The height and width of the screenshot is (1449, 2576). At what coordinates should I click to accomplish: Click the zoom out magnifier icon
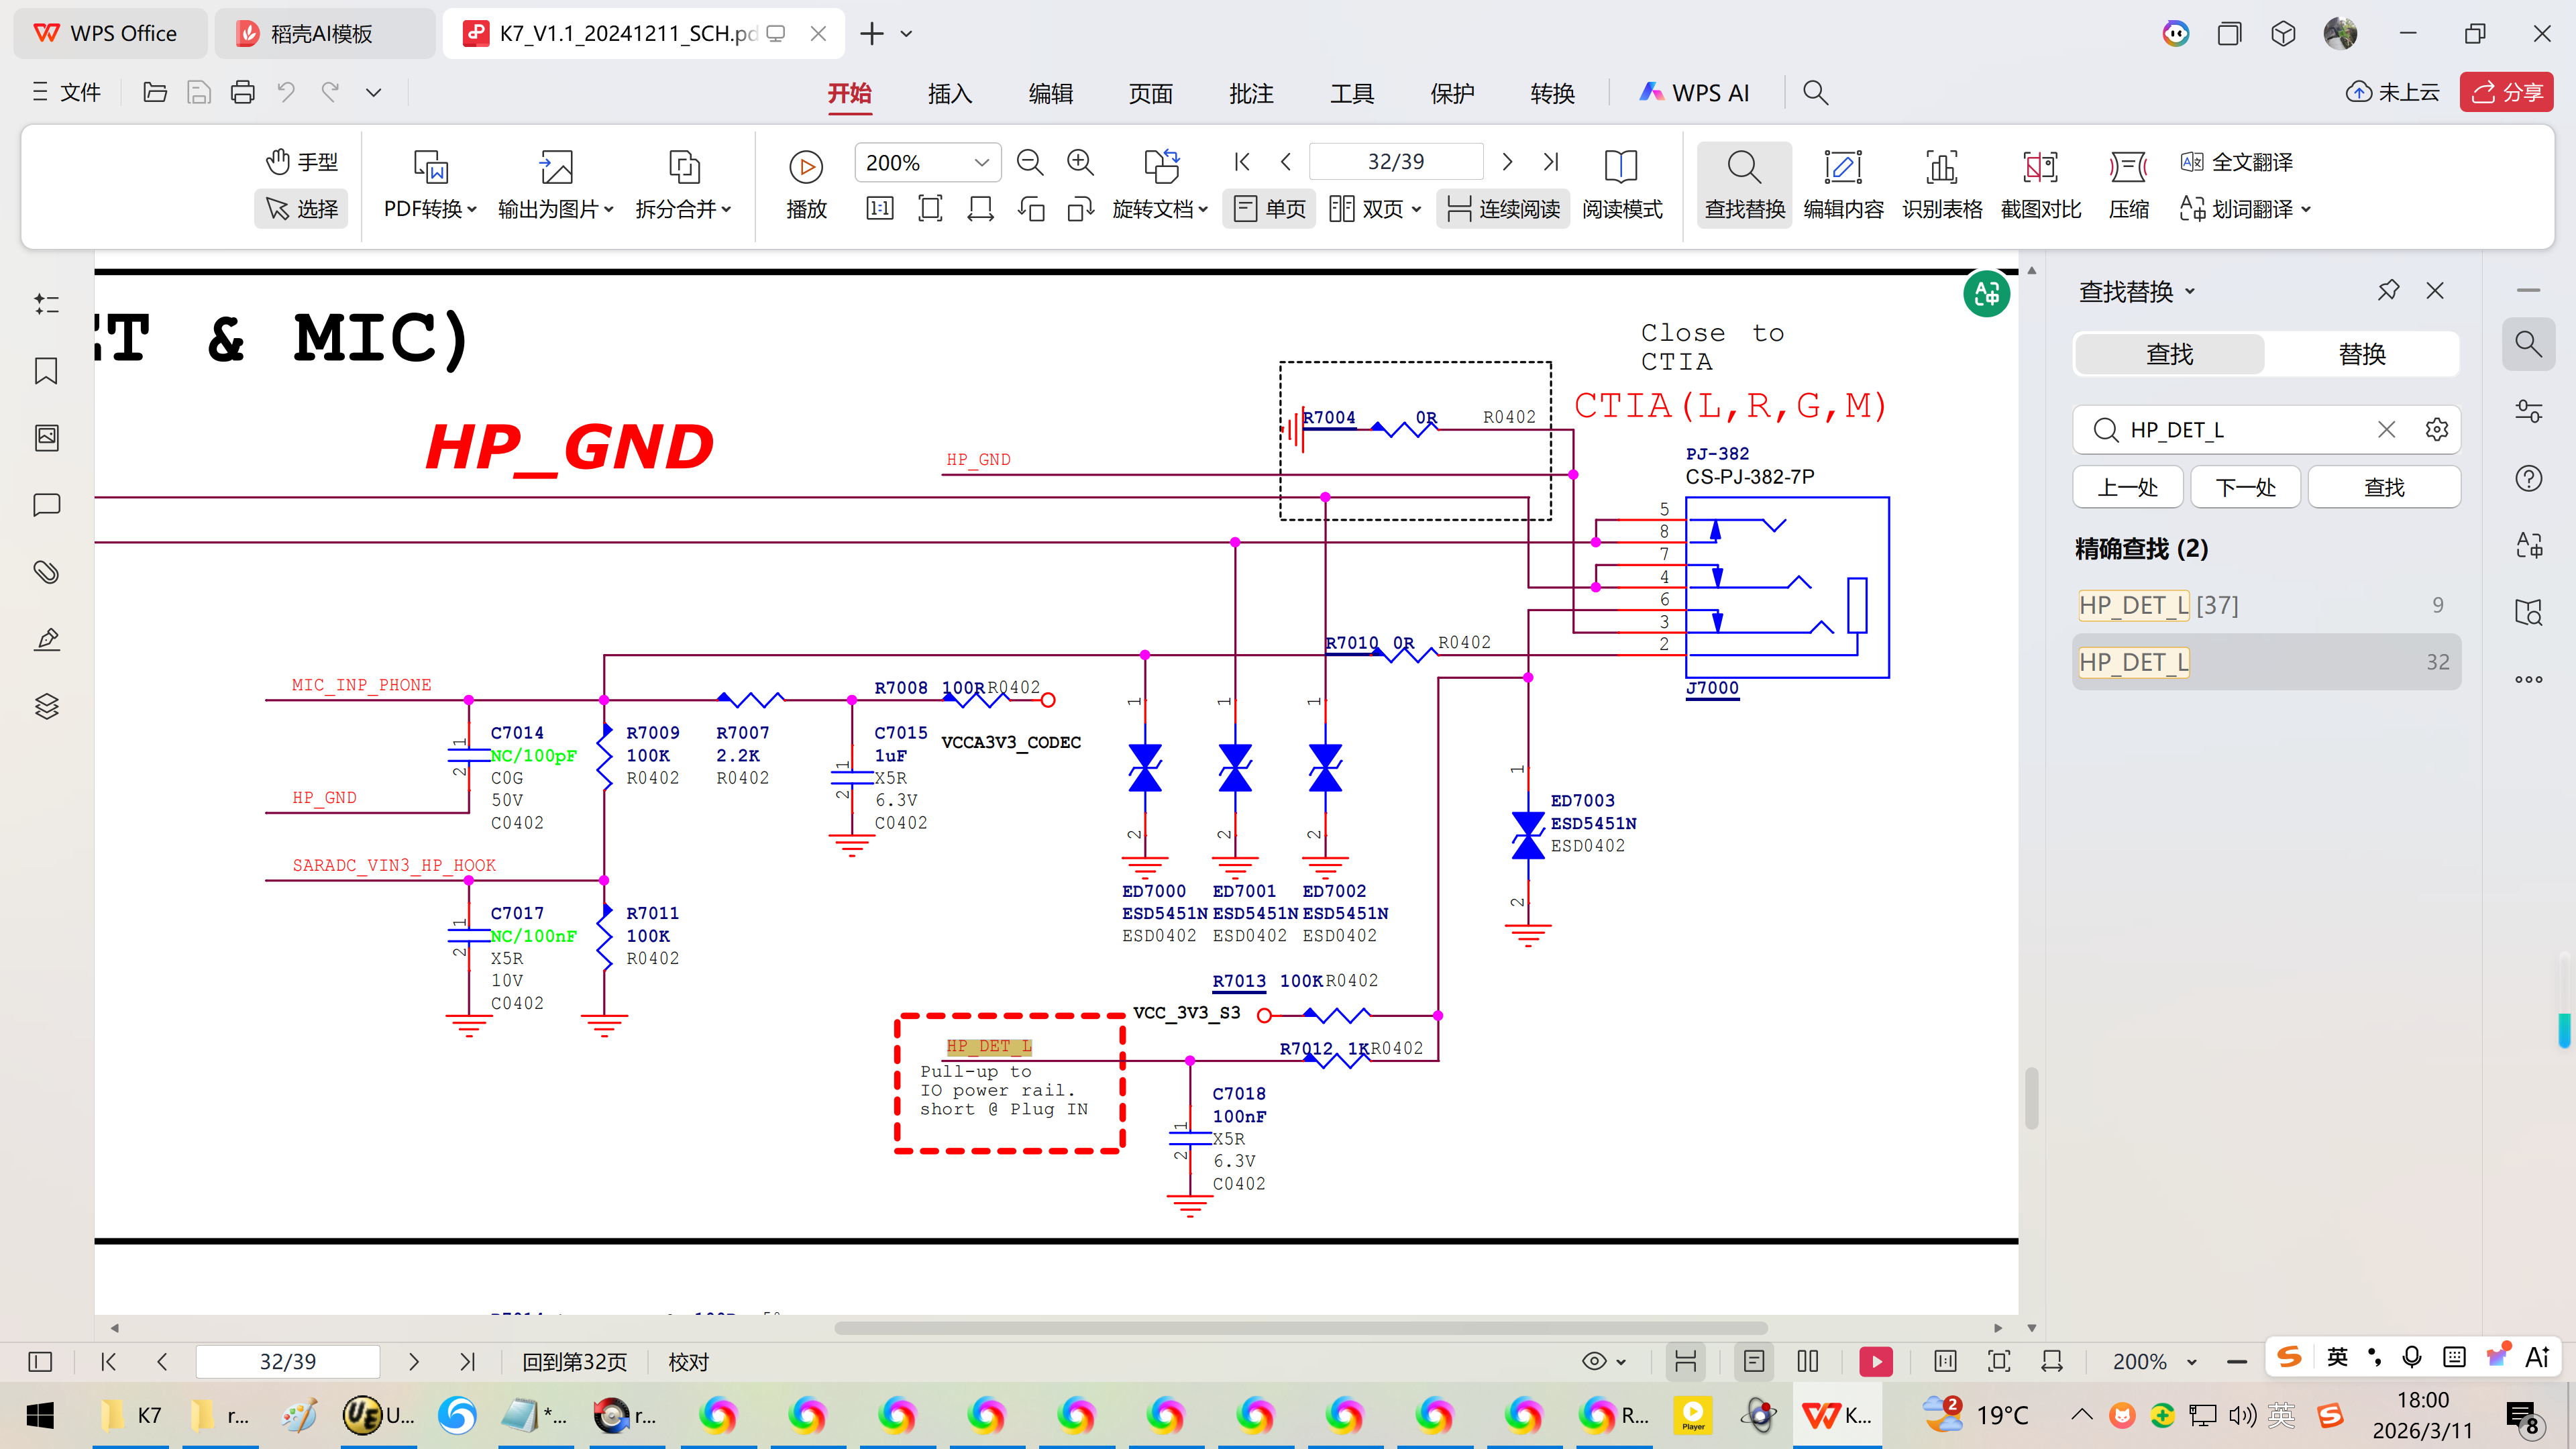tap(1029, 162)
